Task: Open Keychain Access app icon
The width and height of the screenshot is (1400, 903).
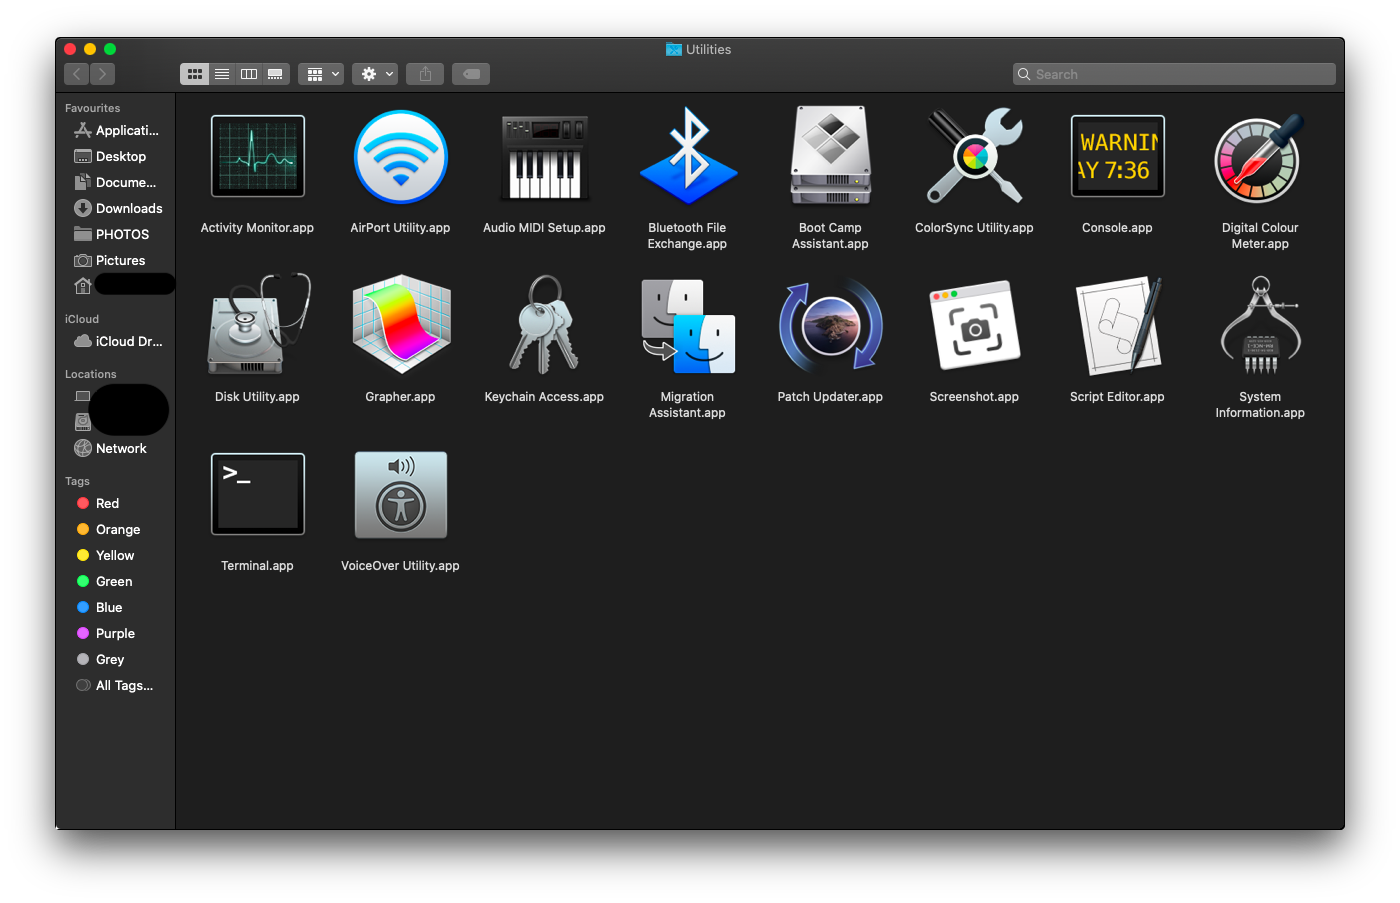Action: (x=544, y=324)
